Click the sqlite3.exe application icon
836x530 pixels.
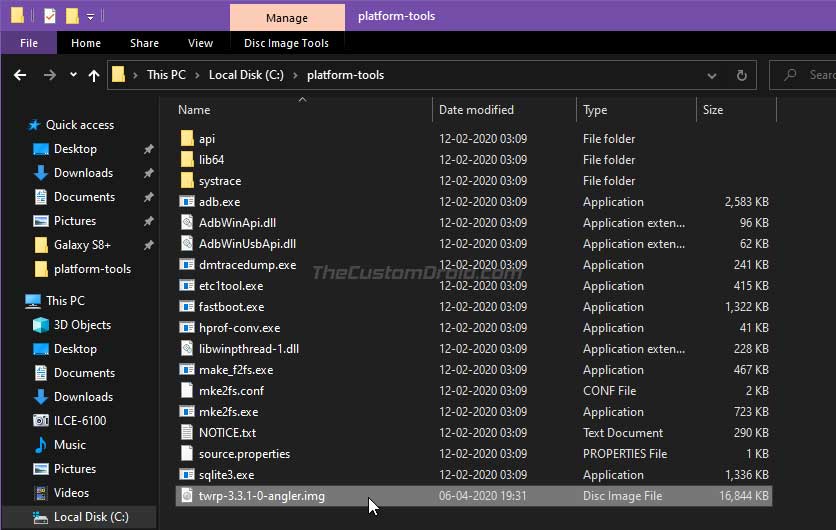[x=187, y=475]
